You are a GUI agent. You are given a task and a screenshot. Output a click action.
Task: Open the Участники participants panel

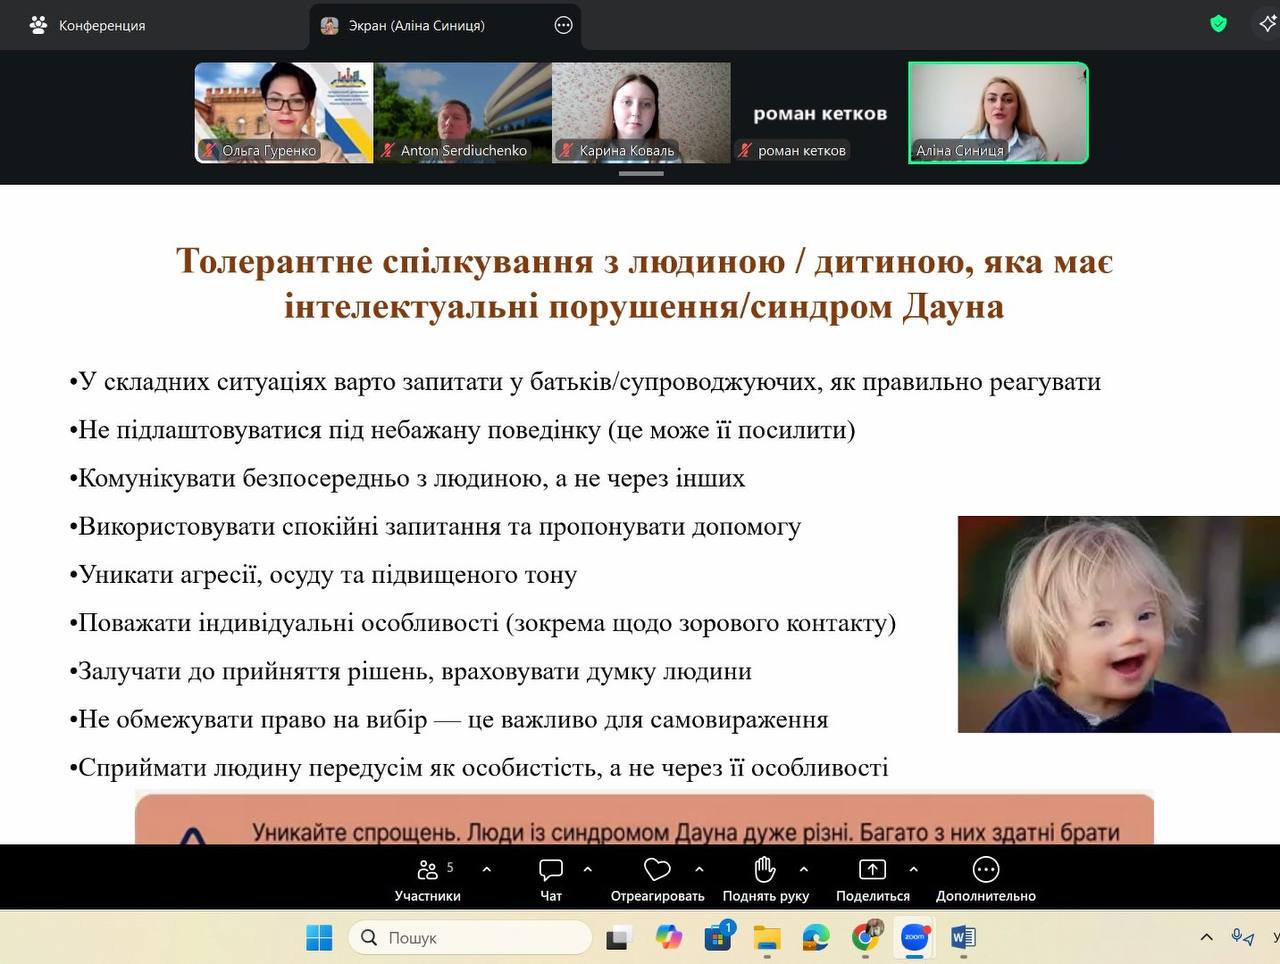[x=428, y=878]
